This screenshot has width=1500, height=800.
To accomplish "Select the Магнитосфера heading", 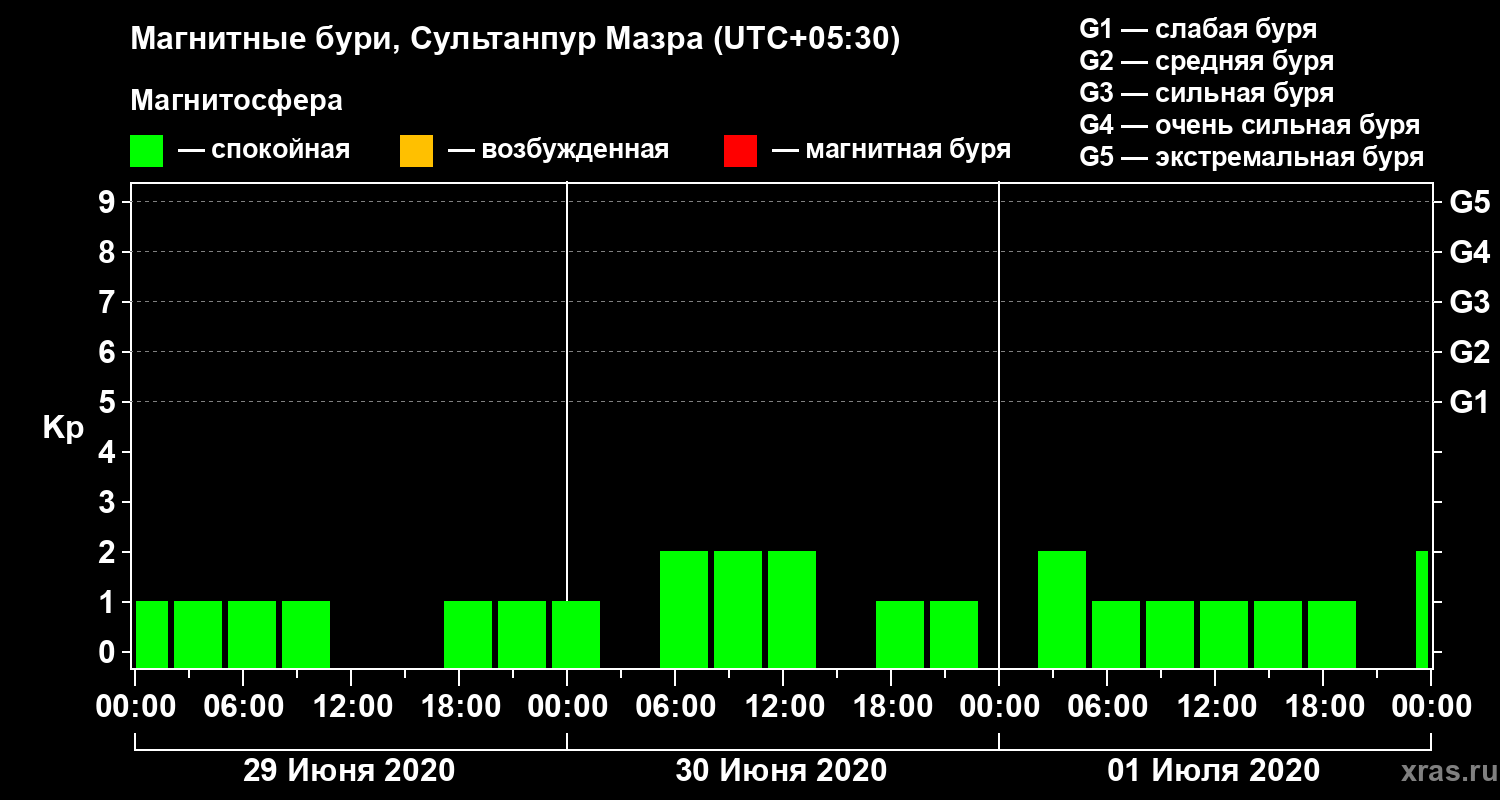I will [x=236, y=100].
